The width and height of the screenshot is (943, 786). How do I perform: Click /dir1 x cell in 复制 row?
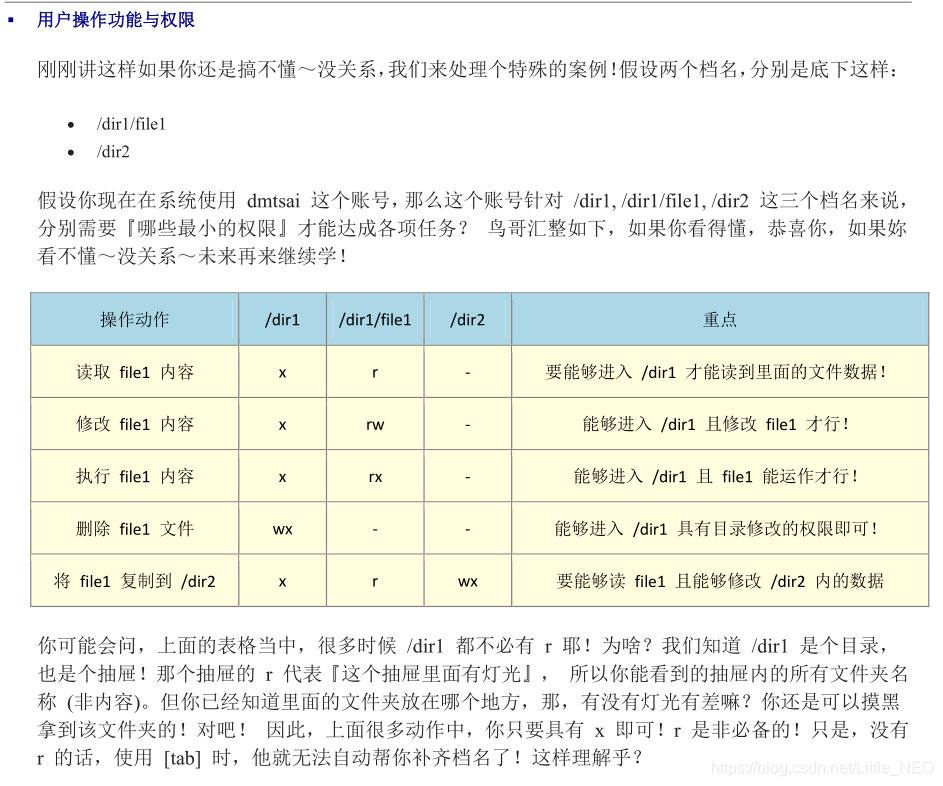point(283,583)
